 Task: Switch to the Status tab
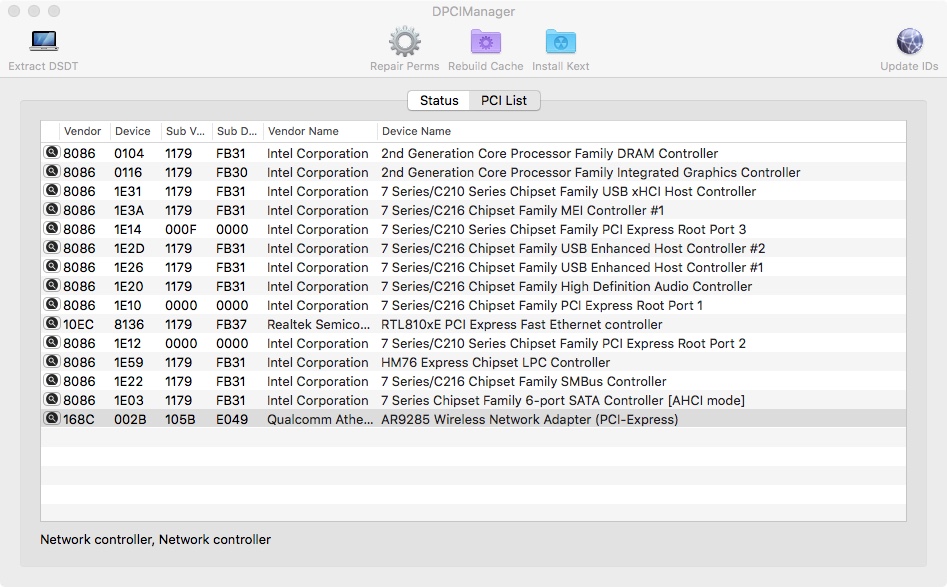[439, 100]
